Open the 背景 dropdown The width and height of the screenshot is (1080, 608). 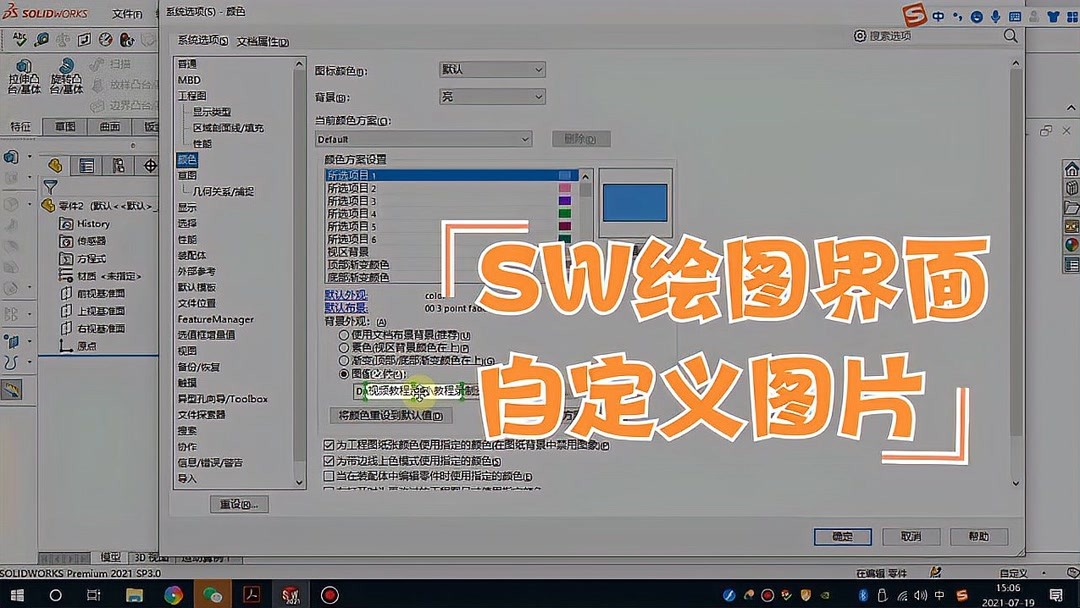539,96
